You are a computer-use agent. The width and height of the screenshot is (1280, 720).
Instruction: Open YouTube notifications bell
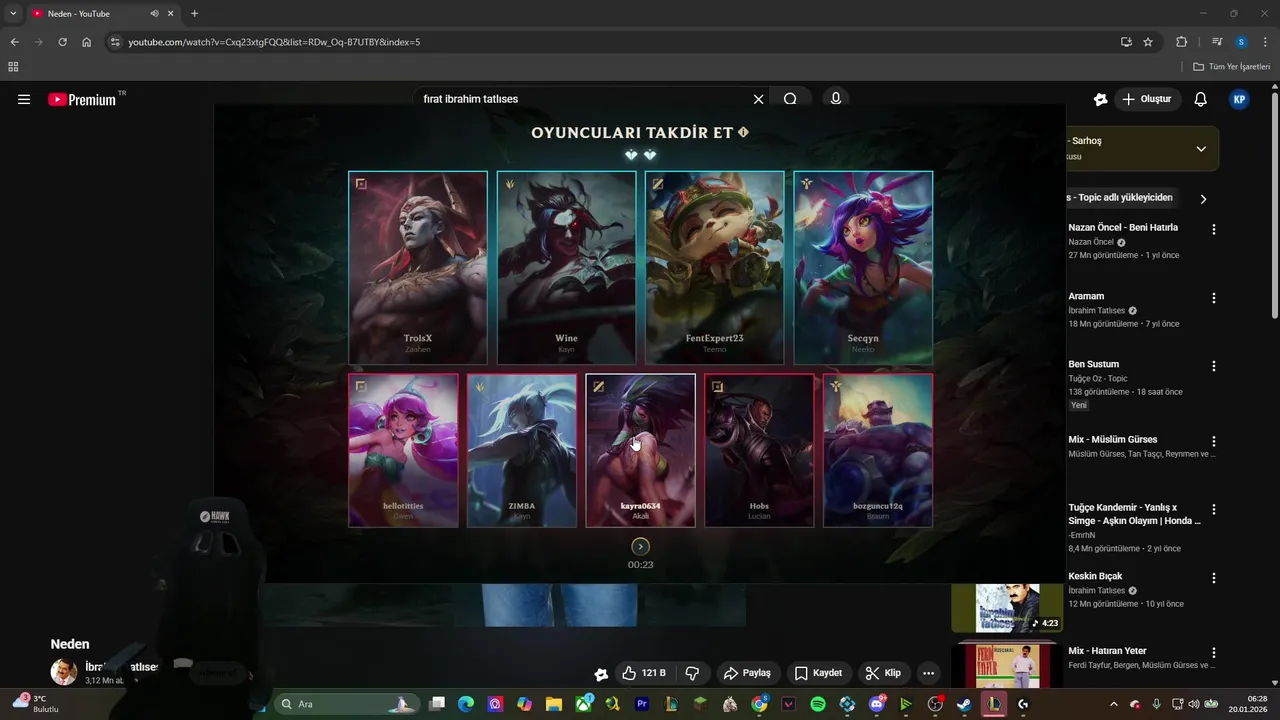click(1201, 99)
